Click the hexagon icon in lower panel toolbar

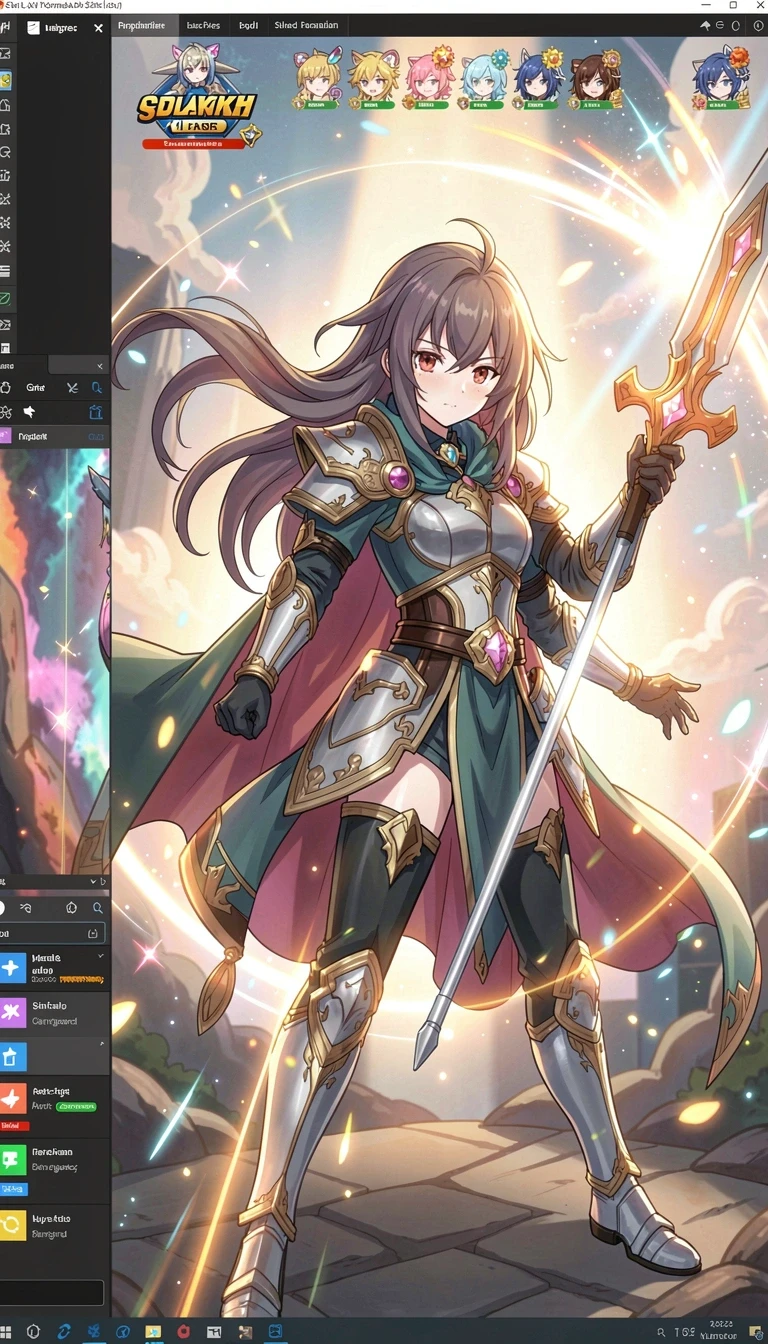tap(71, 908)
